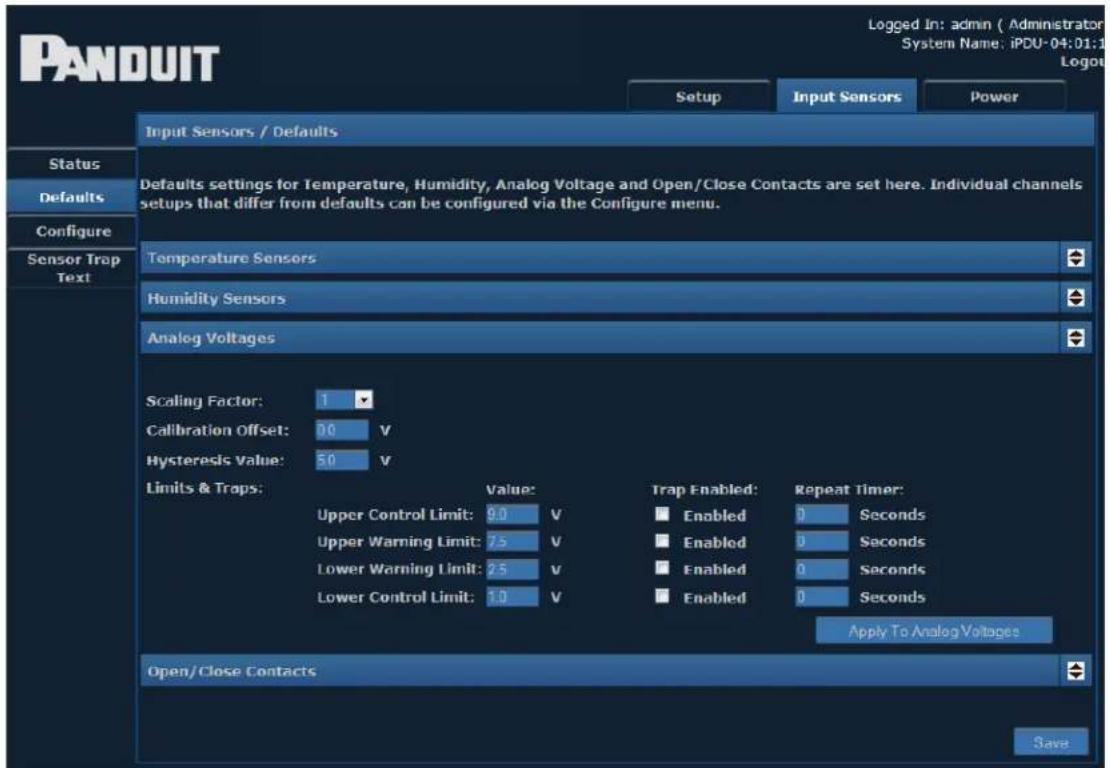This screenshot has height=768, width=1110.
Task: Select the Input Sensors tab
Action: click(847, 96)
